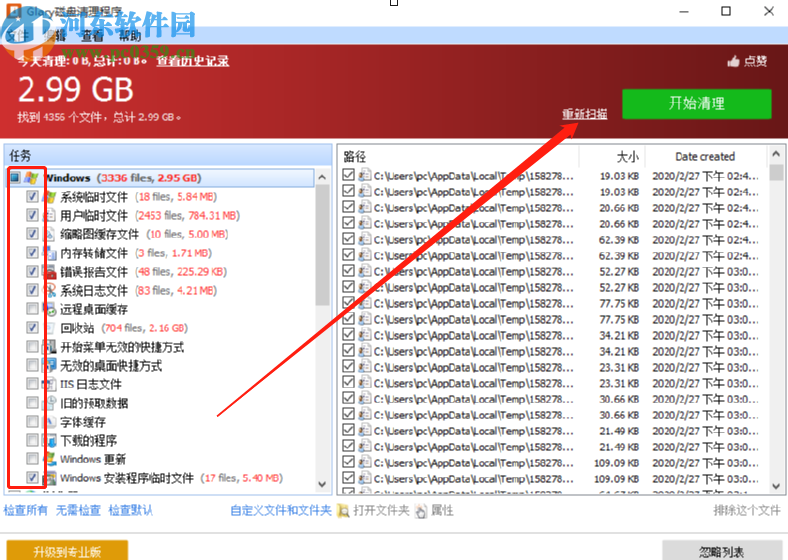Click the 内存转储文件 icon

(49, 253)
